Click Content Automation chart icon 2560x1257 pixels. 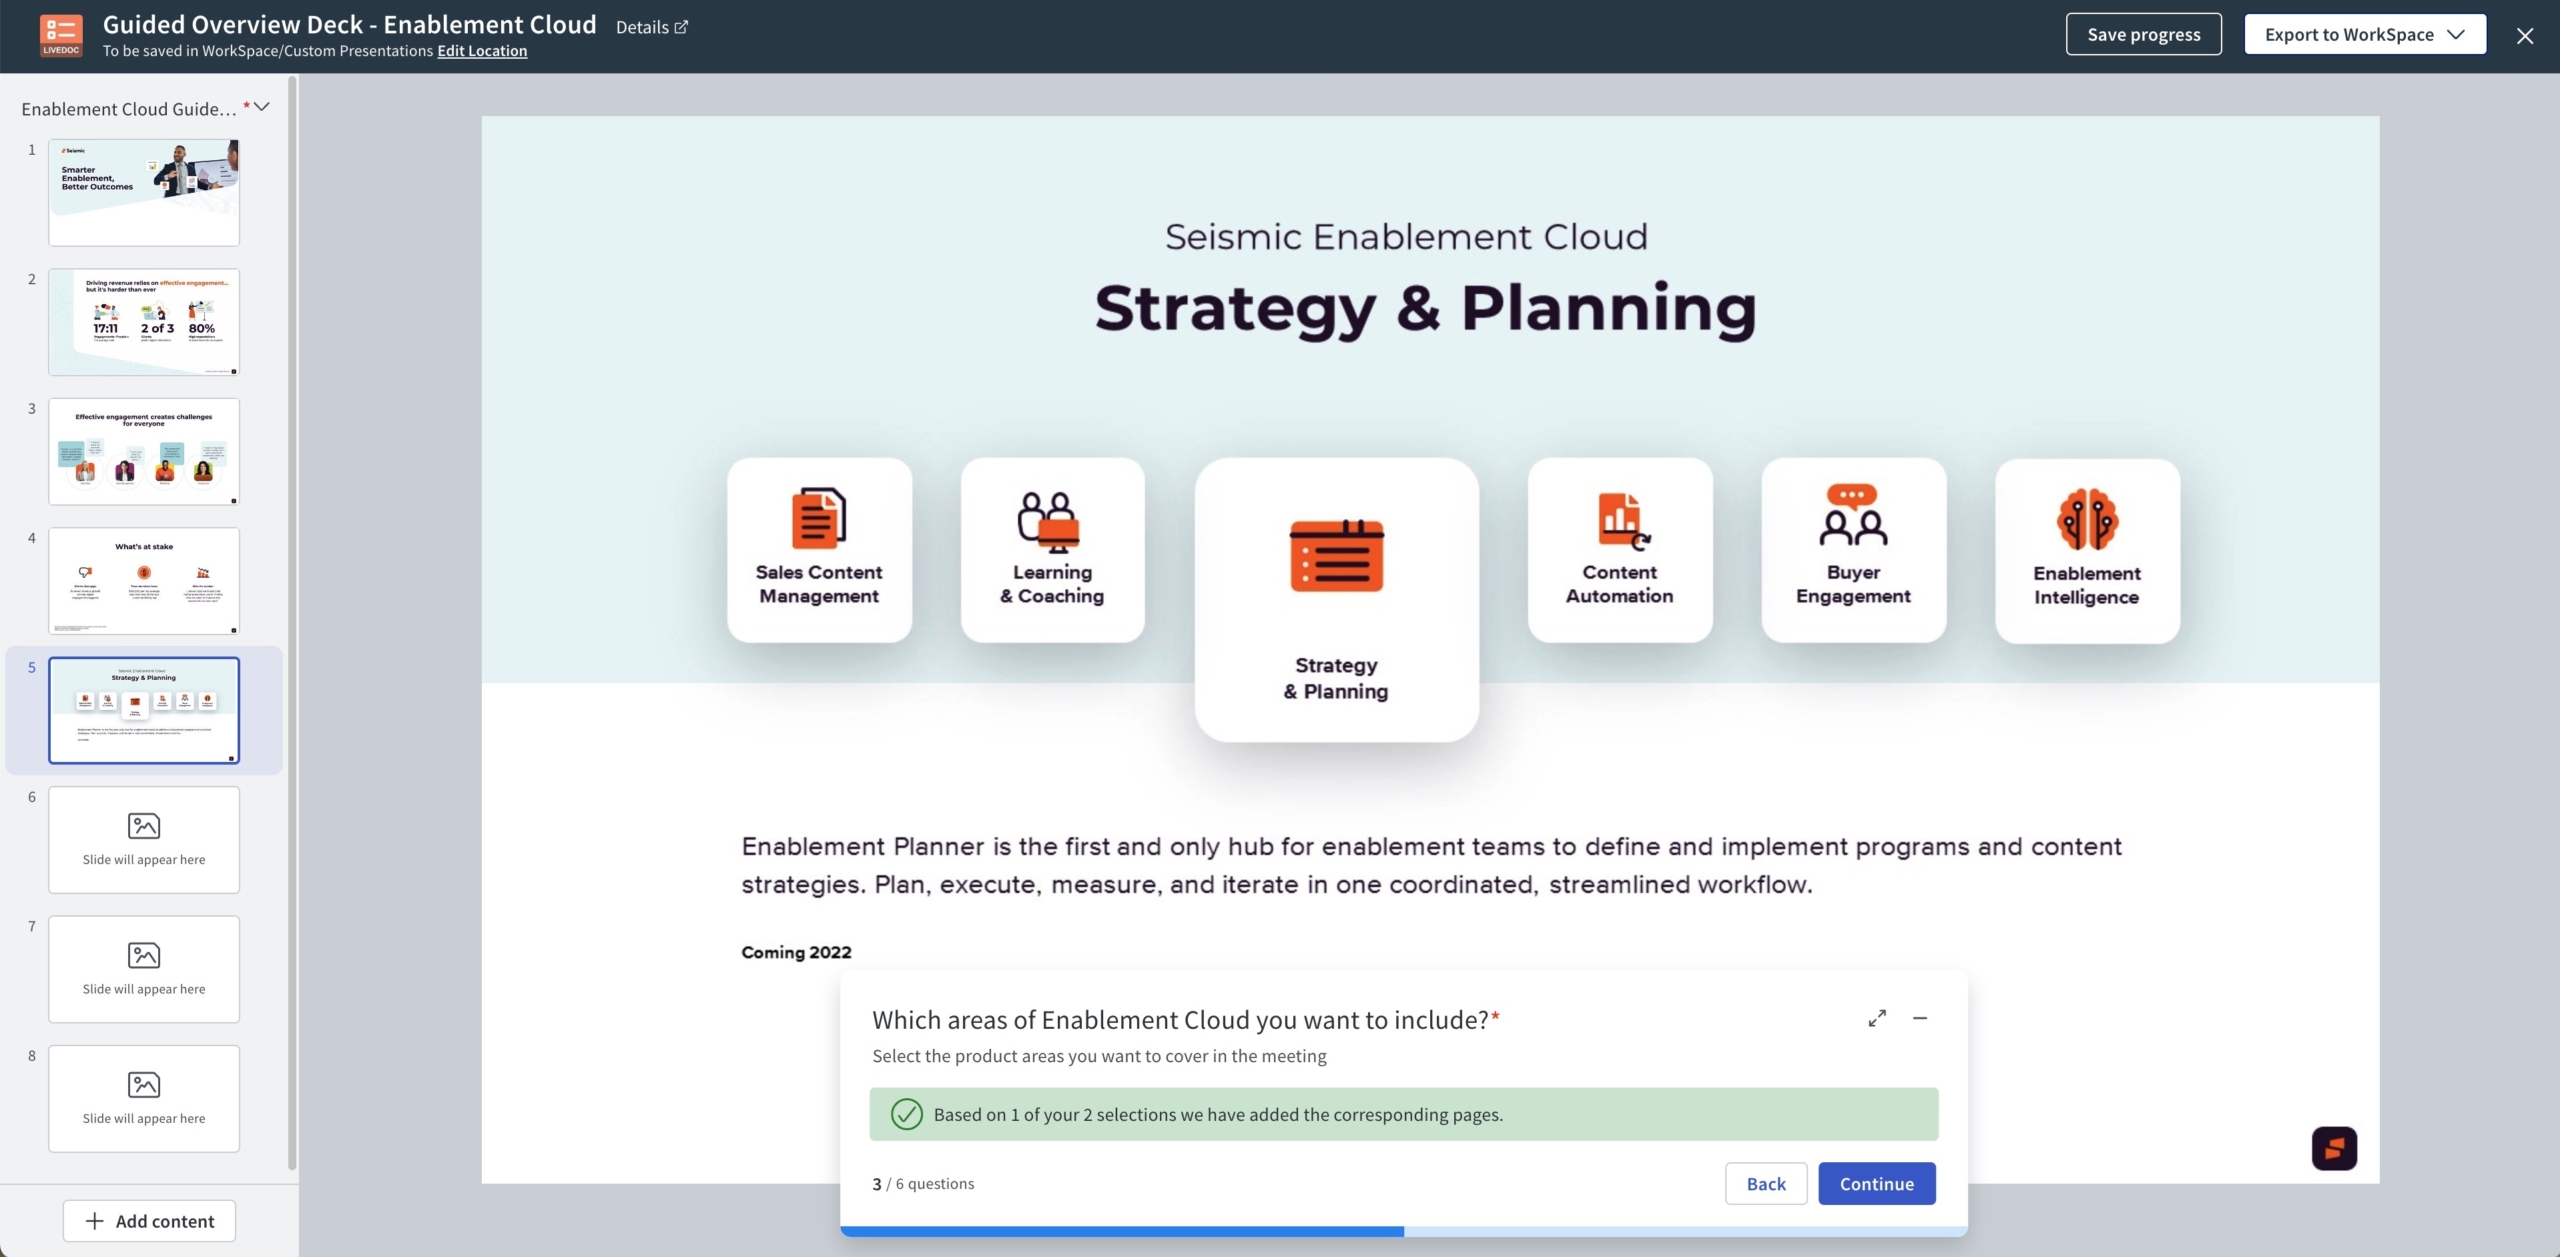point(1622,521)
